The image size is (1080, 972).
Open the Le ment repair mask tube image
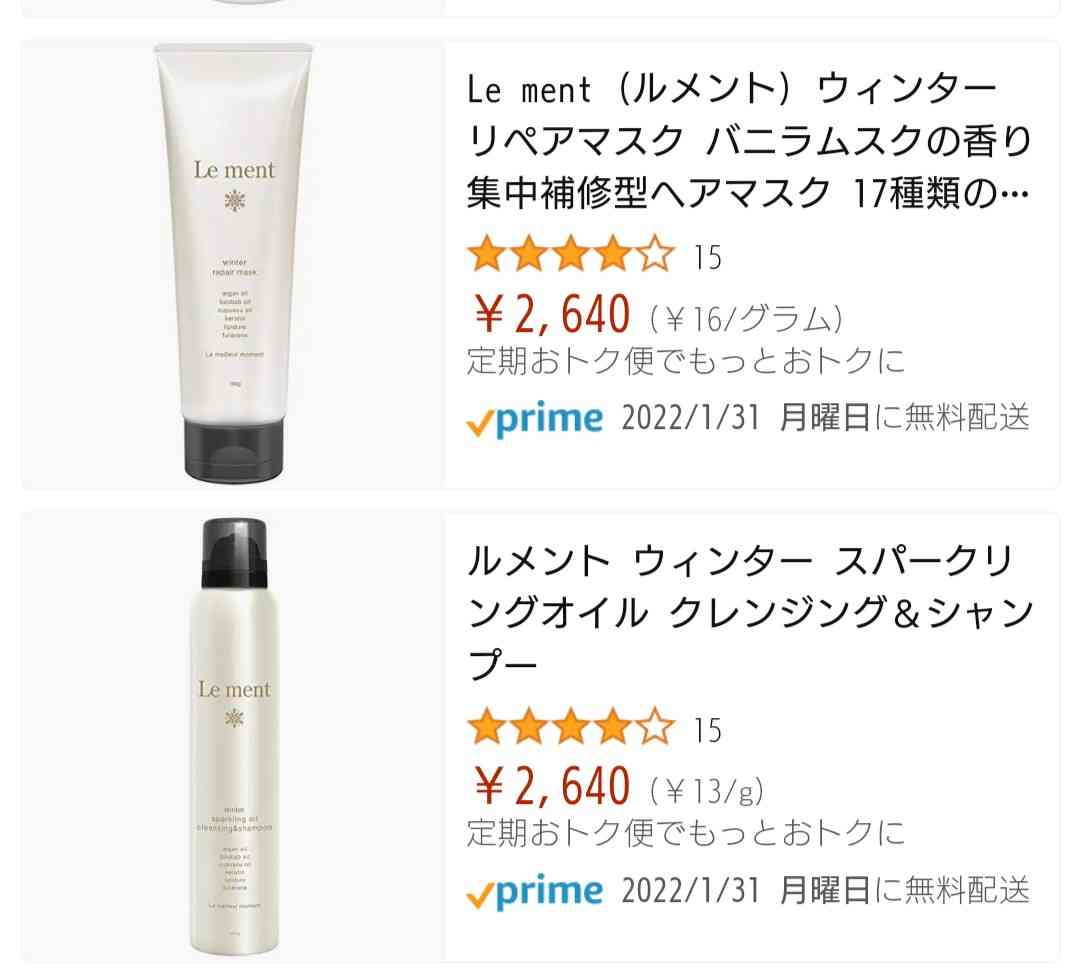coord(233,264)
